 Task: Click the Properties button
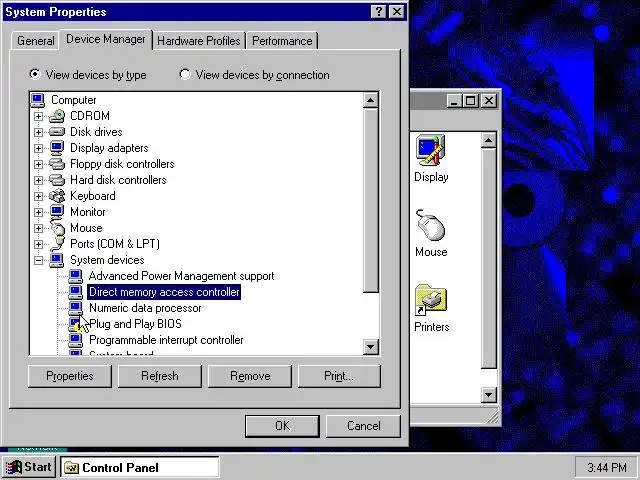click(70, 376)
